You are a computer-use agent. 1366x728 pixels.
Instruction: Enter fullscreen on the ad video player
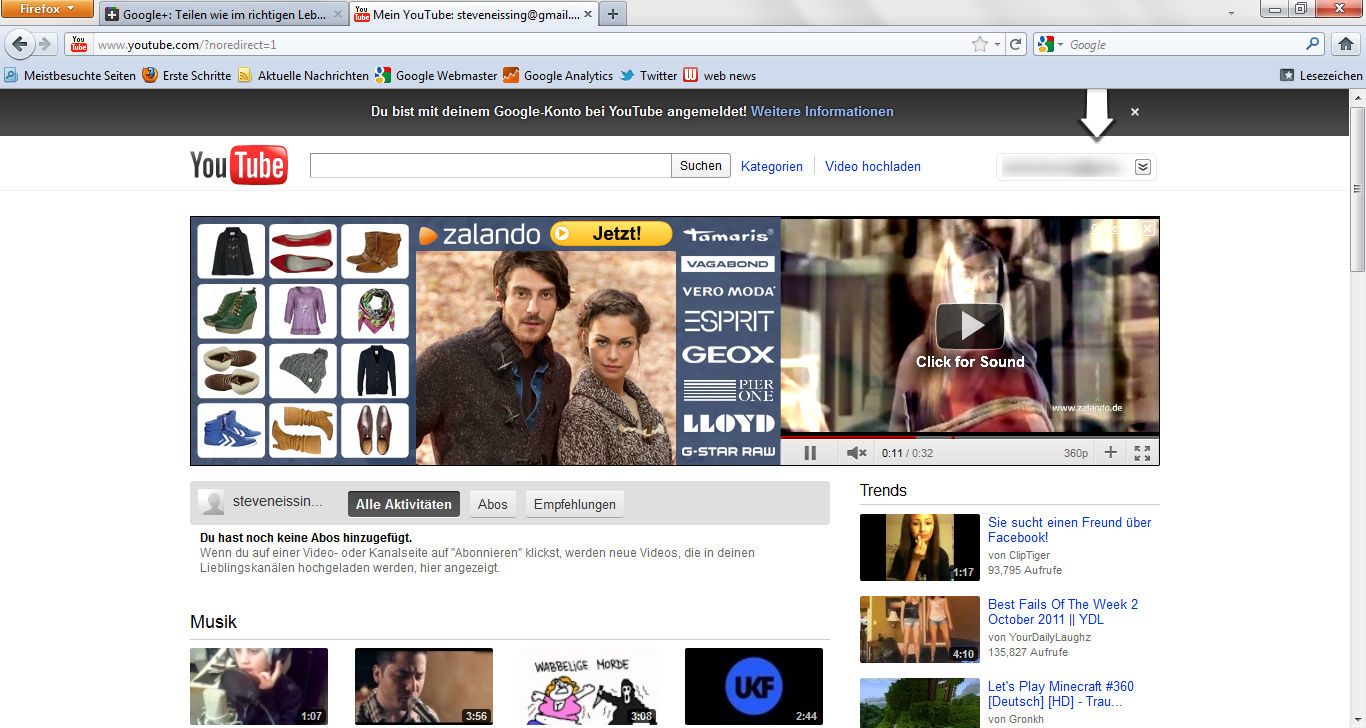(x=1142, y=452)
